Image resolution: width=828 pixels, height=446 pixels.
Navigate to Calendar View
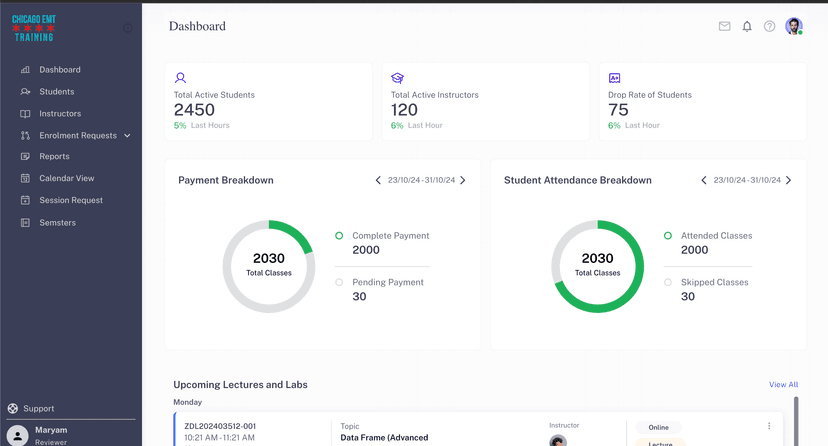(66, 178)
